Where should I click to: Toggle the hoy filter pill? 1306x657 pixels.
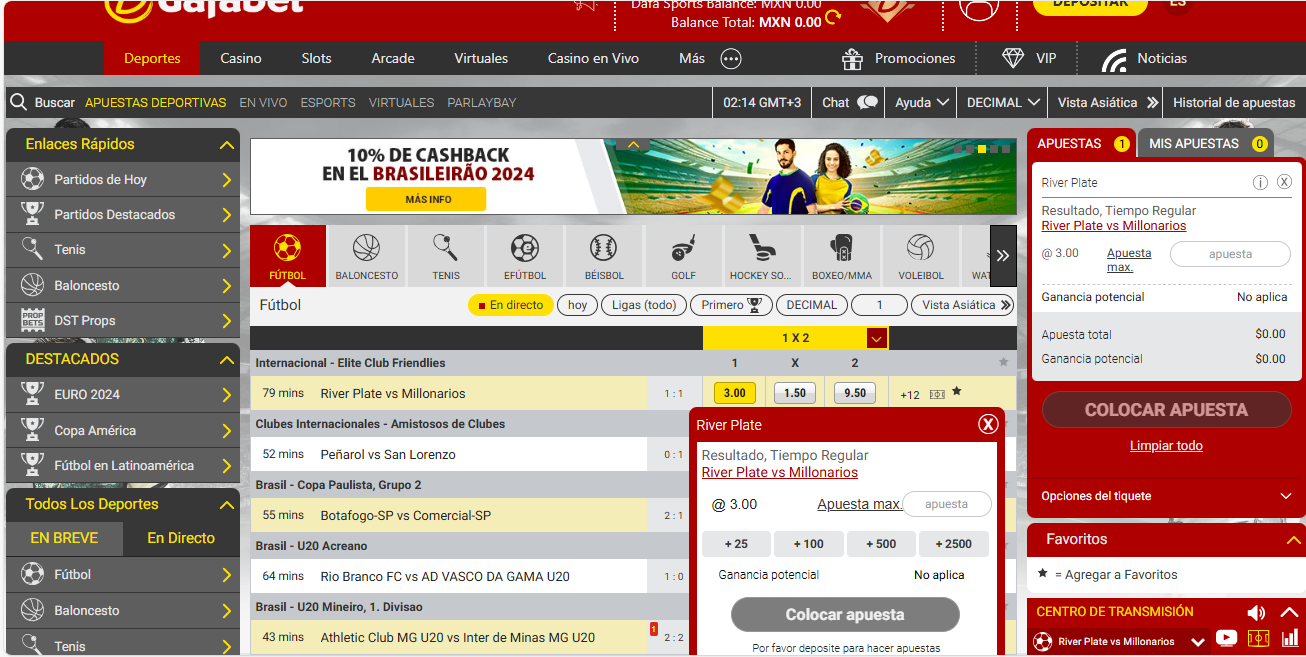[x=577, y=305]
